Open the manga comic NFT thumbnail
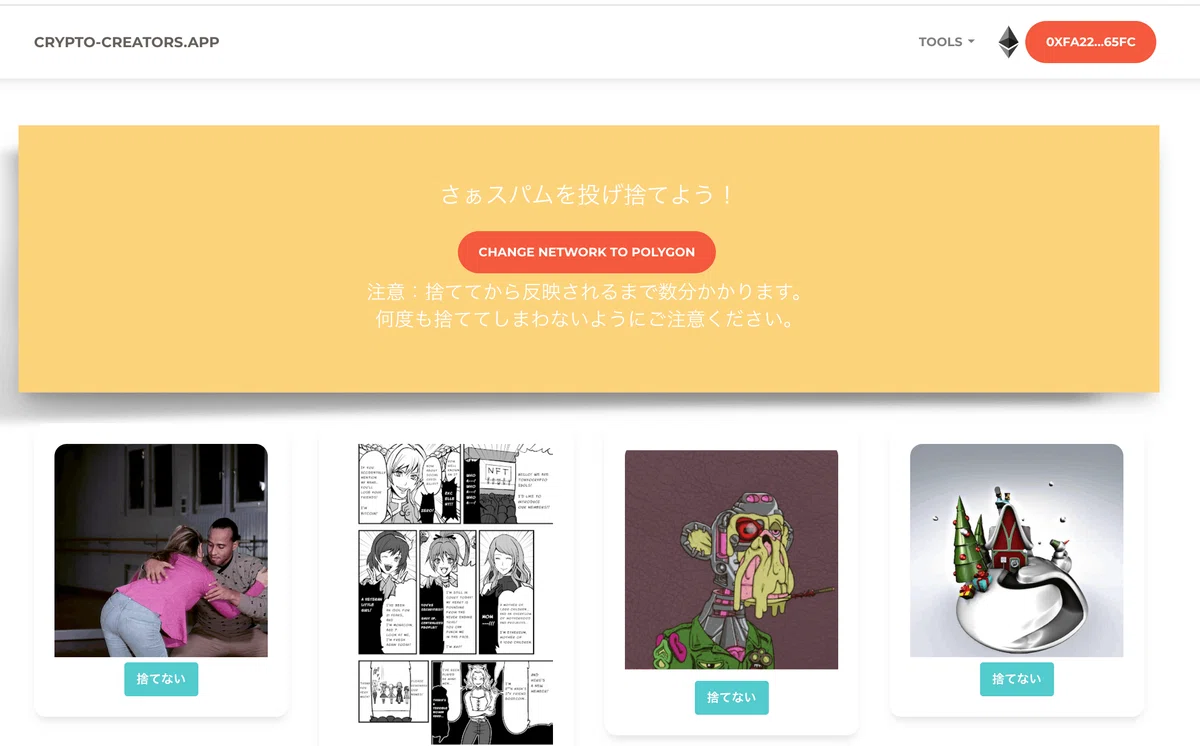This screenshot has width=1200, height=746. click(455, 594)
